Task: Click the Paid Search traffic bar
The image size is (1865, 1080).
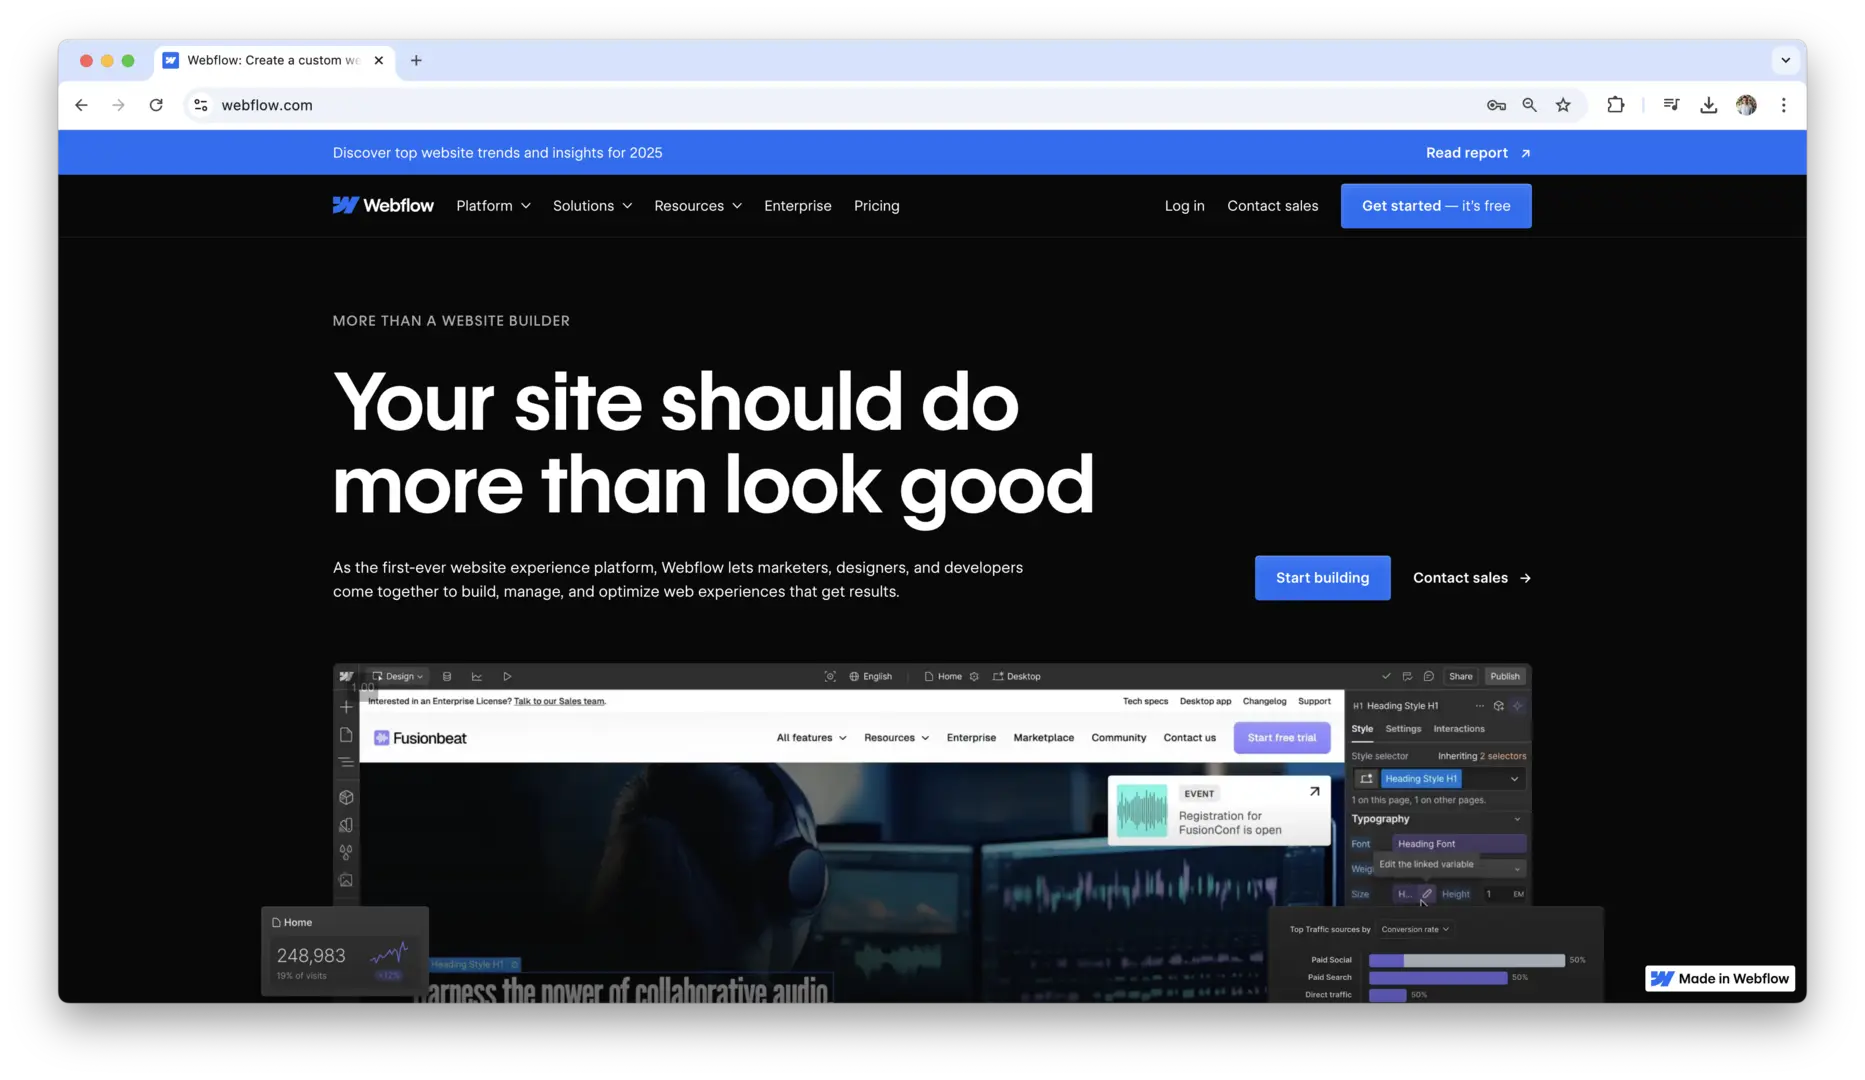Action: click(1437, 978)
